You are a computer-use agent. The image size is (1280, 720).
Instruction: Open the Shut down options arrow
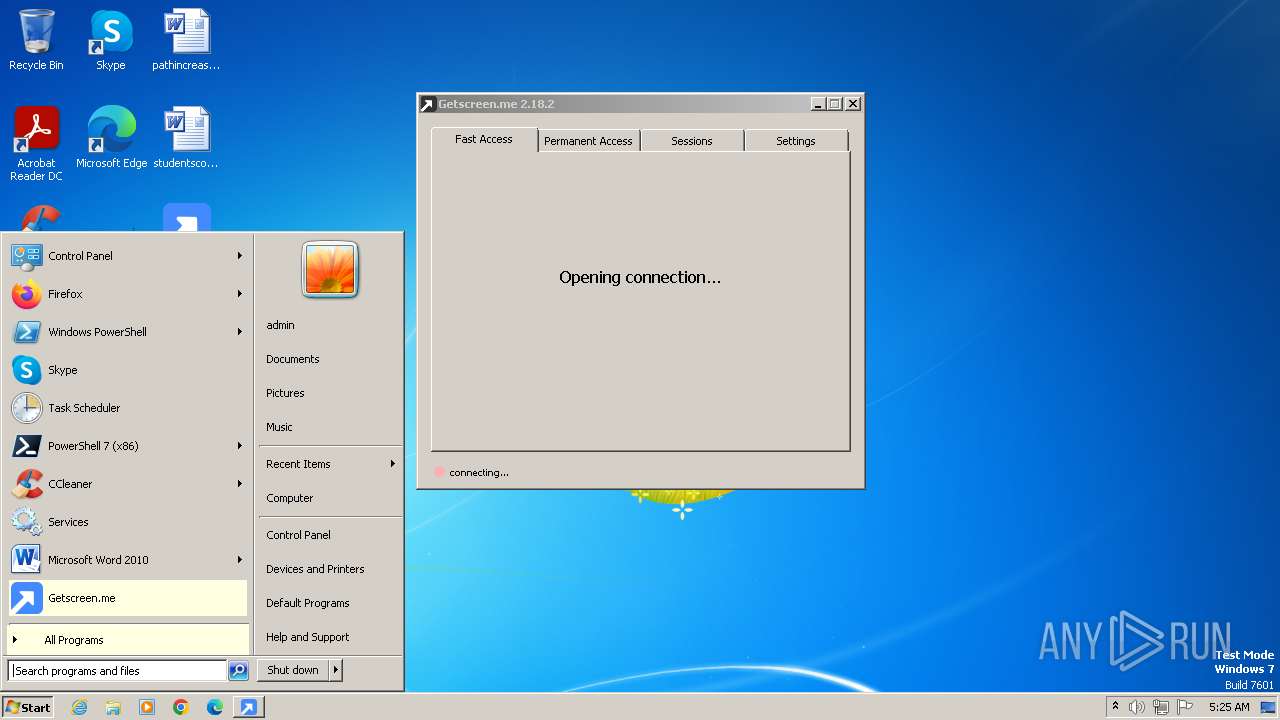(336, 670)
